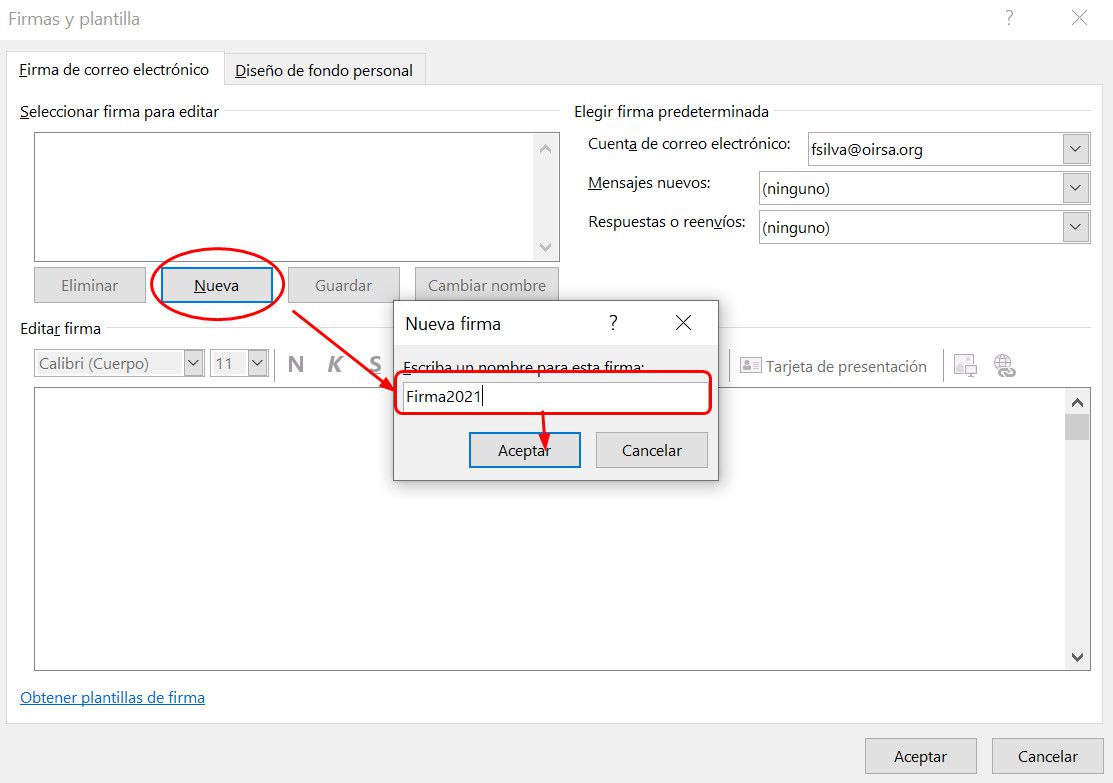Open the font size 11 dropdown
The height and width of the screenshot is (783, 1113).
(257, 364)
